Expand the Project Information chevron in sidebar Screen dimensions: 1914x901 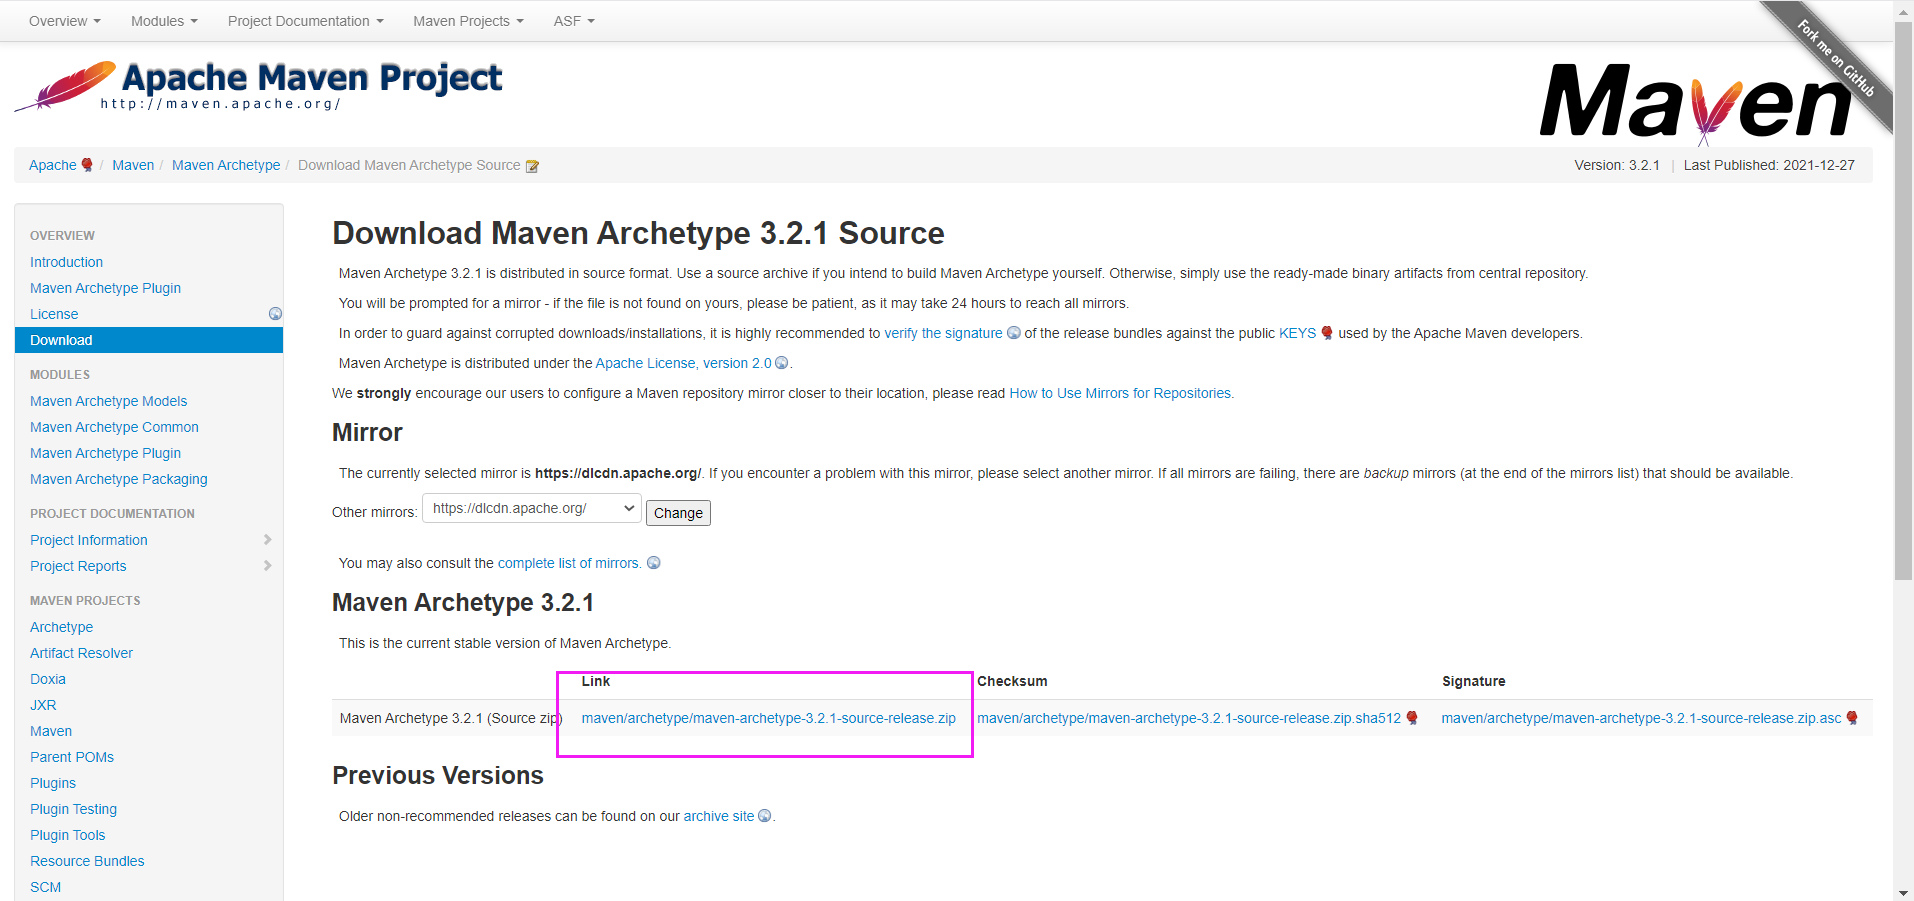click(267, 540)
